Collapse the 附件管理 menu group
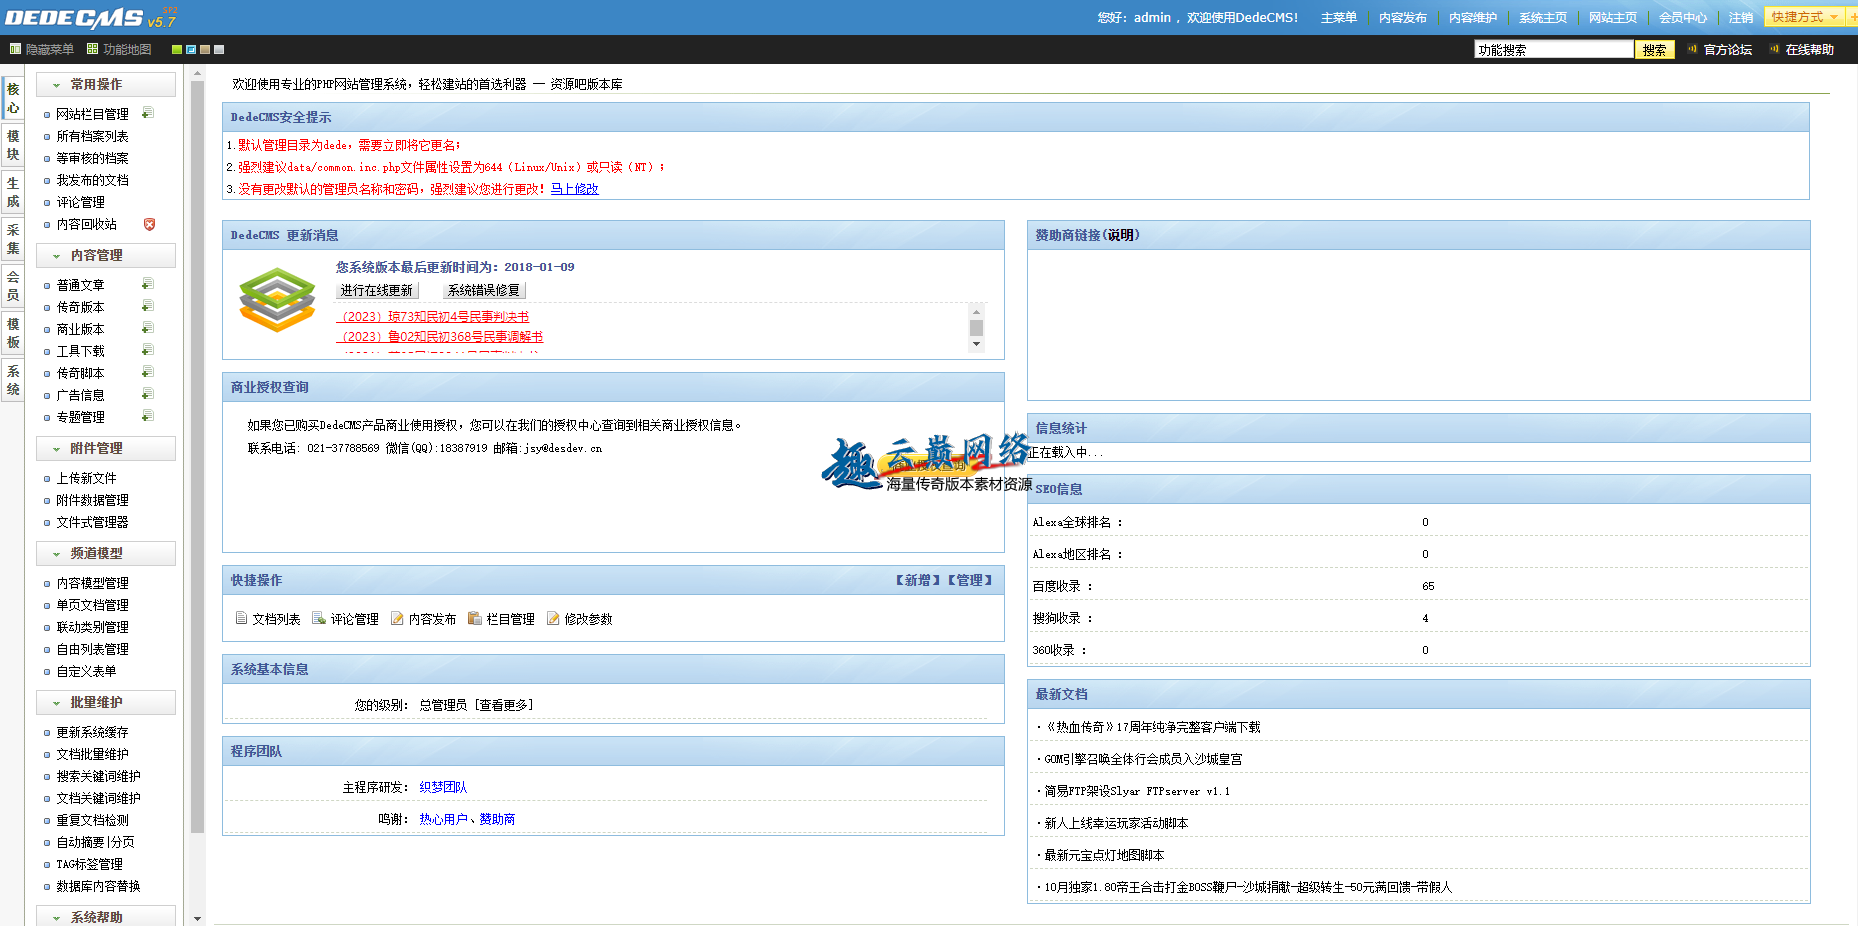The height and width of the screenshot is (926, 1858). (106, 448)
